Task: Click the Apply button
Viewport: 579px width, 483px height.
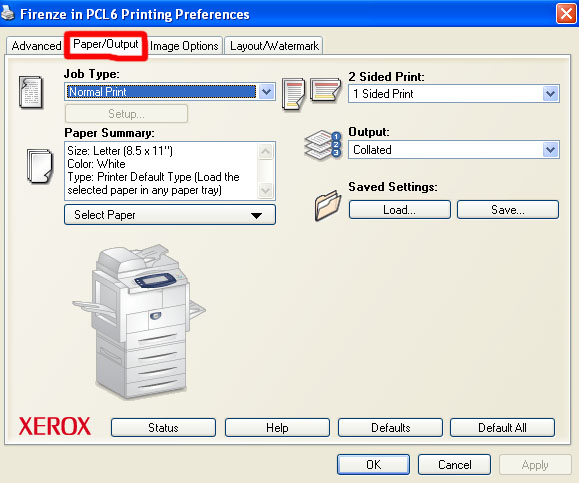Action: coord(535,465)
